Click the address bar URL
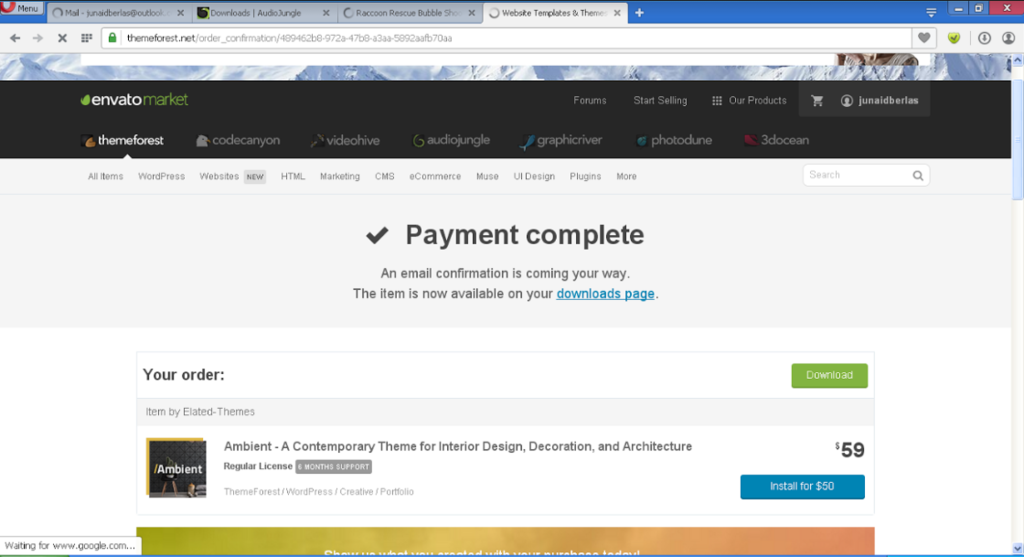Screen dimensions: 1024x557 tap(289, 38)
